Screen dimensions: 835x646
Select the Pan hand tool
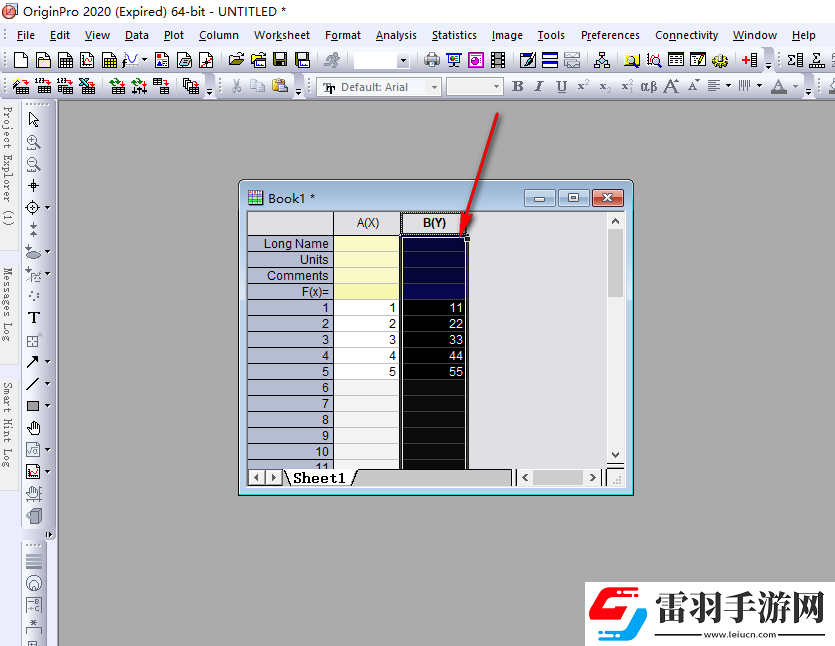[33, 427]
